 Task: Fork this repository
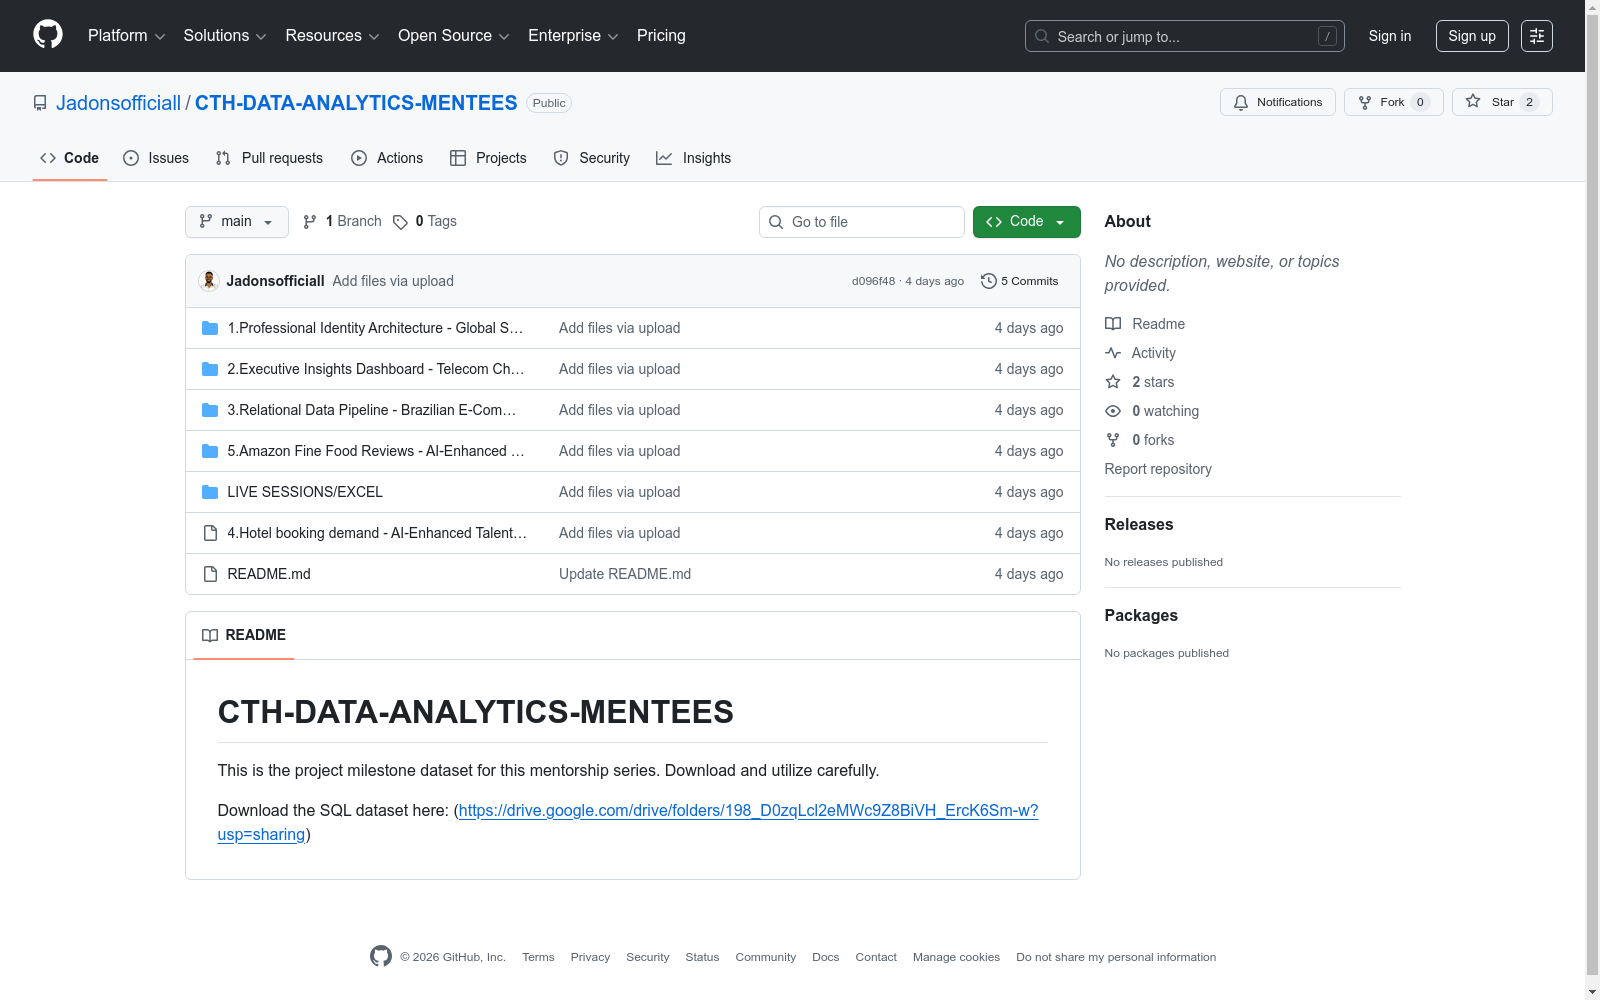tap(1394, 102)
